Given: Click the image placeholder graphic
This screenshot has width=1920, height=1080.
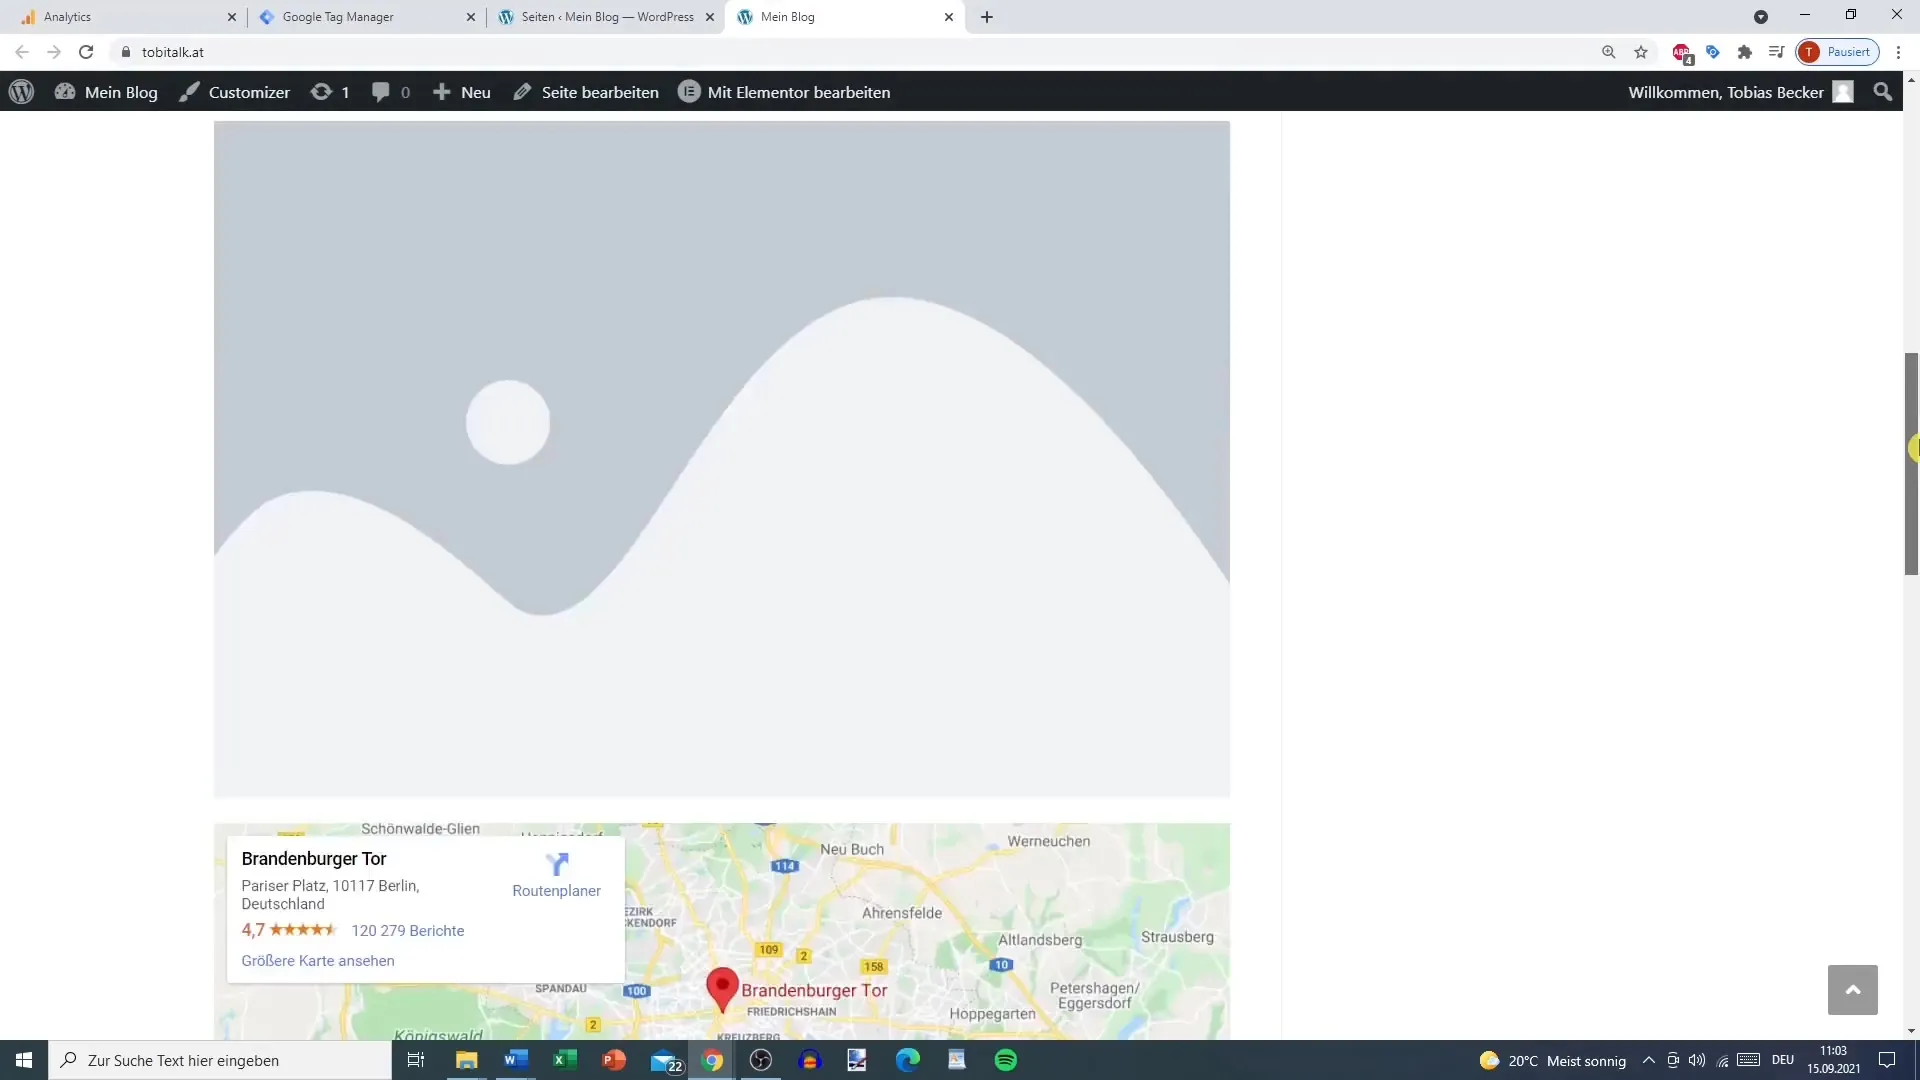Looking at the screenshot, I should click(722, 459).
